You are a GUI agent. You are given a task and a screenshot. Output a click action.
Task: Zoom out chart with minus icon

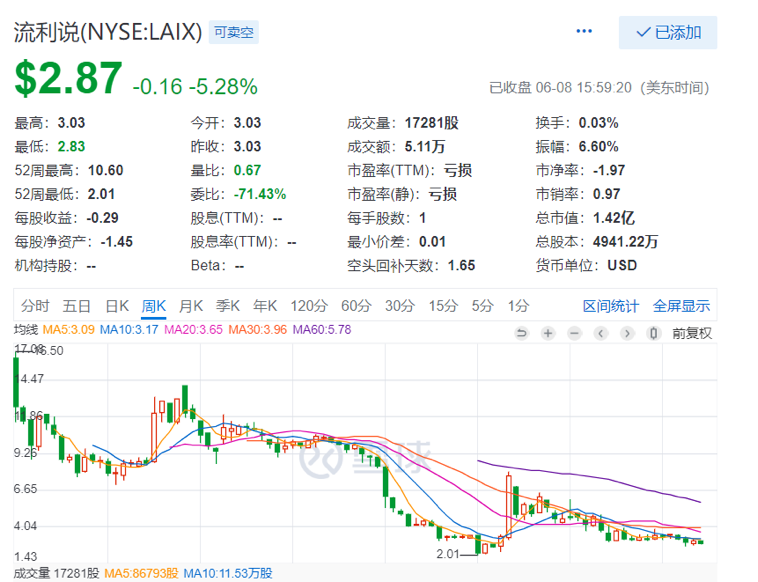pyautogui.click(x=574, y=333)
